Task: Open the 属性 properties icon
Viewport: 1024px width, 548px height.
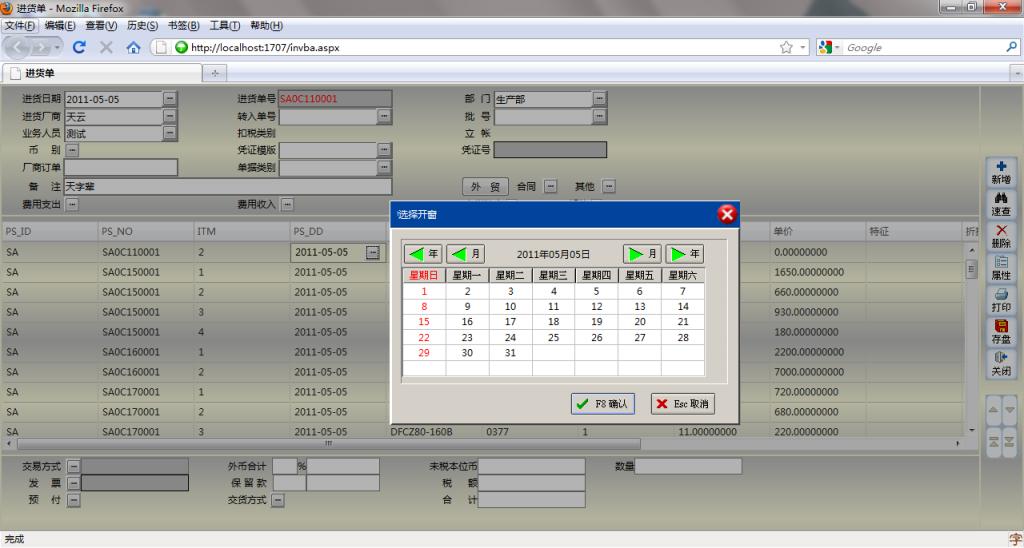Action: click(1000, 268)
